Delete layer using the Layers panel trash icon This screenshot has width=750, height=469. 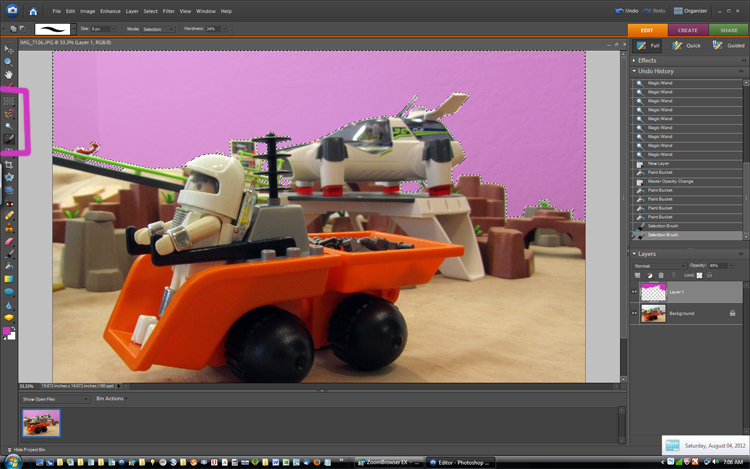coord(661,275)
